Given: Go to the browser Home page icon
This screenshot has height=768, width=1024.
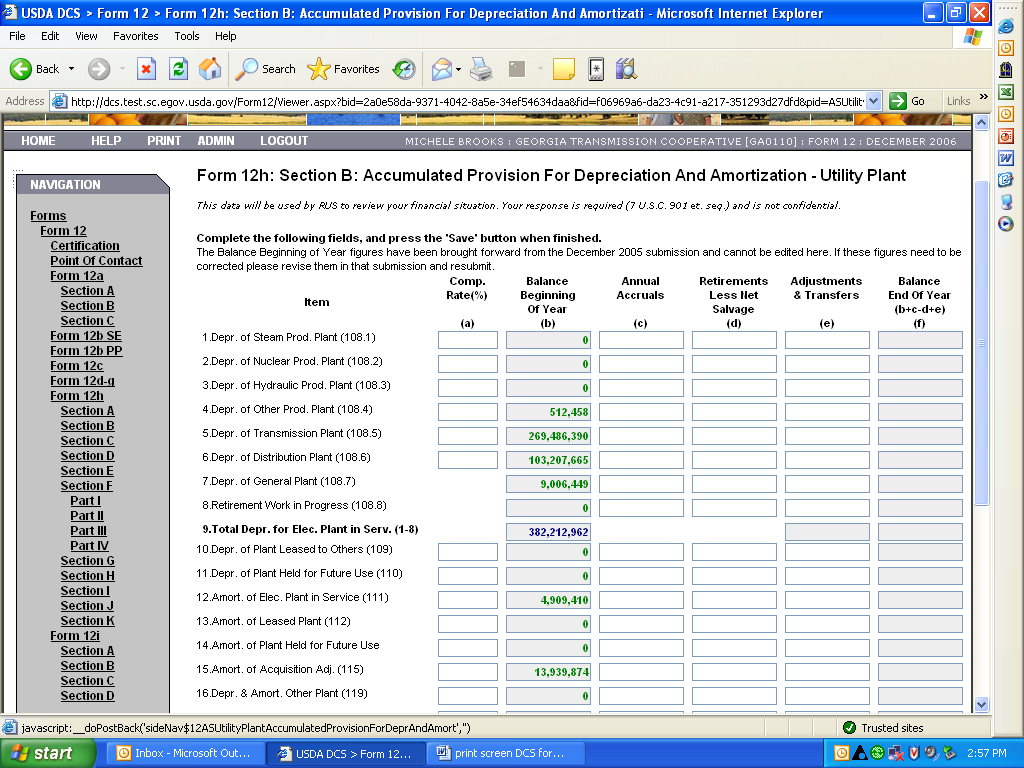Looking at the screenshot, I should [x=210, y=69].
